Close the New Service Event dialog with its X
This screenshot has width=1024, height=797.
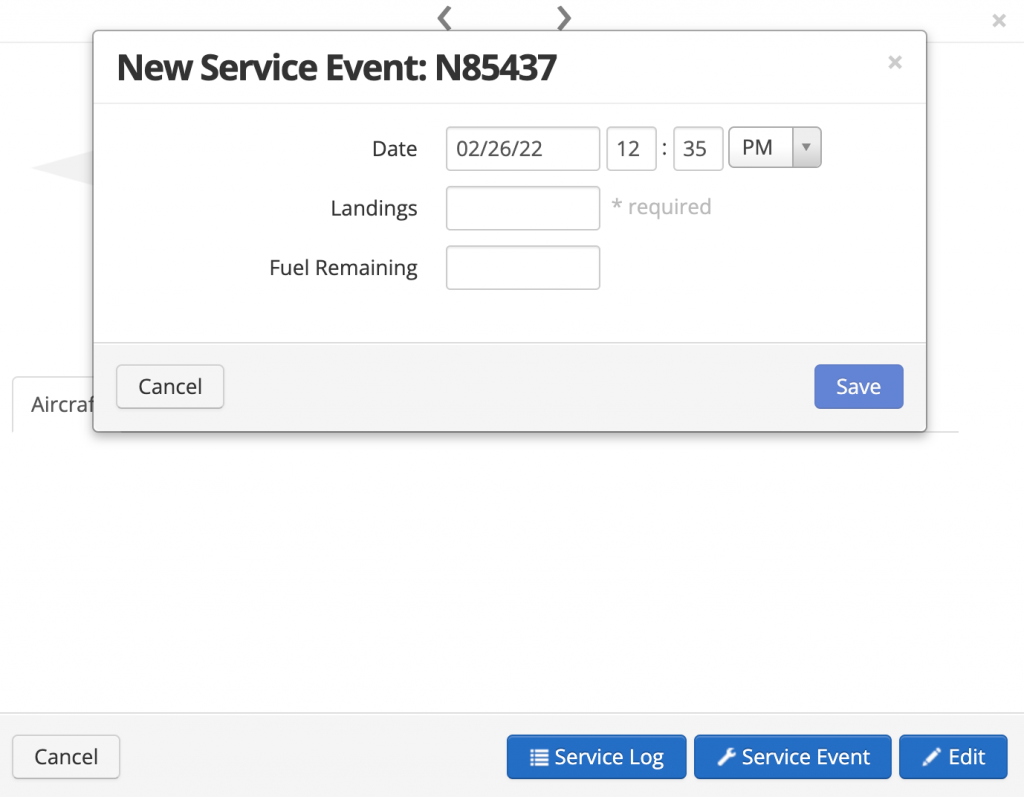[x=895, y=62]
